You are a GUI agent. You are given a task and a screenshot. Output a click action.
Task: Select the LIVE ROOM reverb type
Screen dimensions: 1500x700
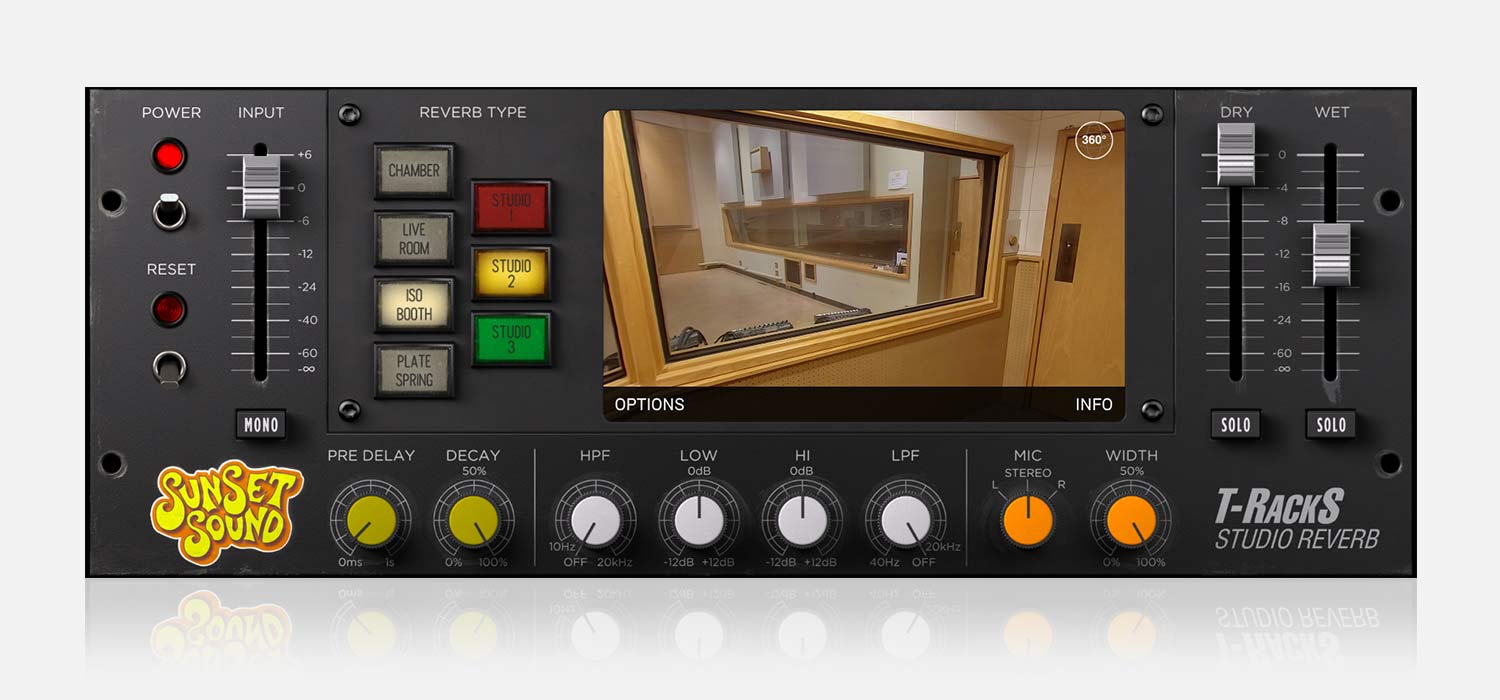pos(414,238)
